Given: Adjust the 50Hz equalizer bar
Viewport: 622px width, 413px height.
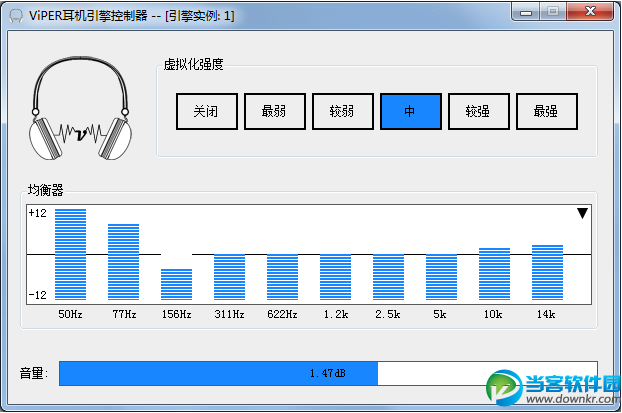Looking at the screenshot, I should [x=70, y=254].
